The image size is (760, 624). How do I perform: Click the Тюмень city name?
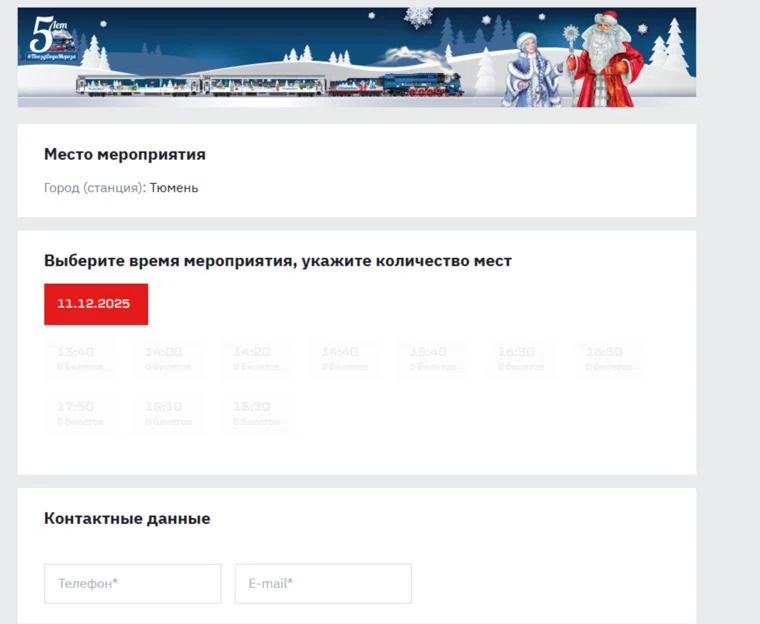[174, 188]
